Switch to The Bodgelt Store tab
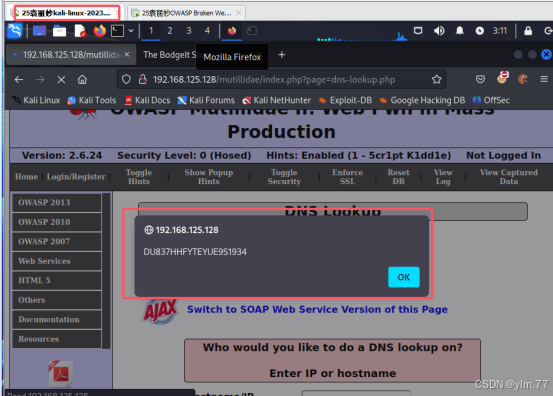Image resolution: width=553 pixels, height=396 pixels. tap(169, 55)
